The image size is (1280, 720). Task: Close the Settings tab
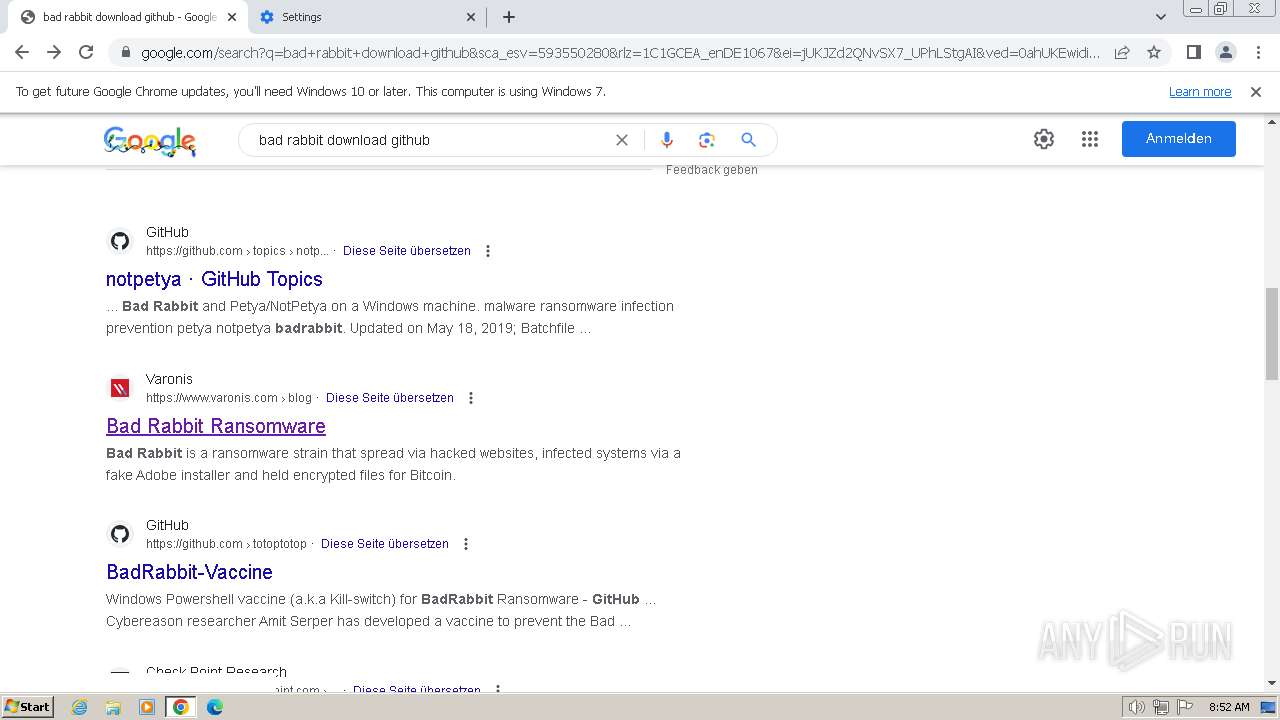click(472, 17)
